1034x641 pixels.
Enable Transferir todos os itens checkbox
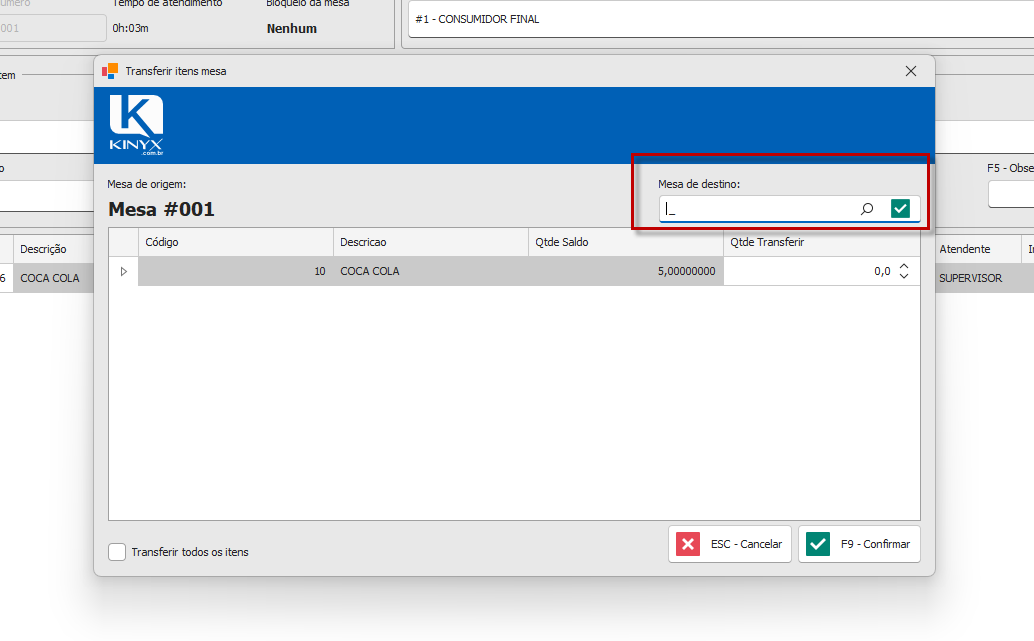pos(117,552)
